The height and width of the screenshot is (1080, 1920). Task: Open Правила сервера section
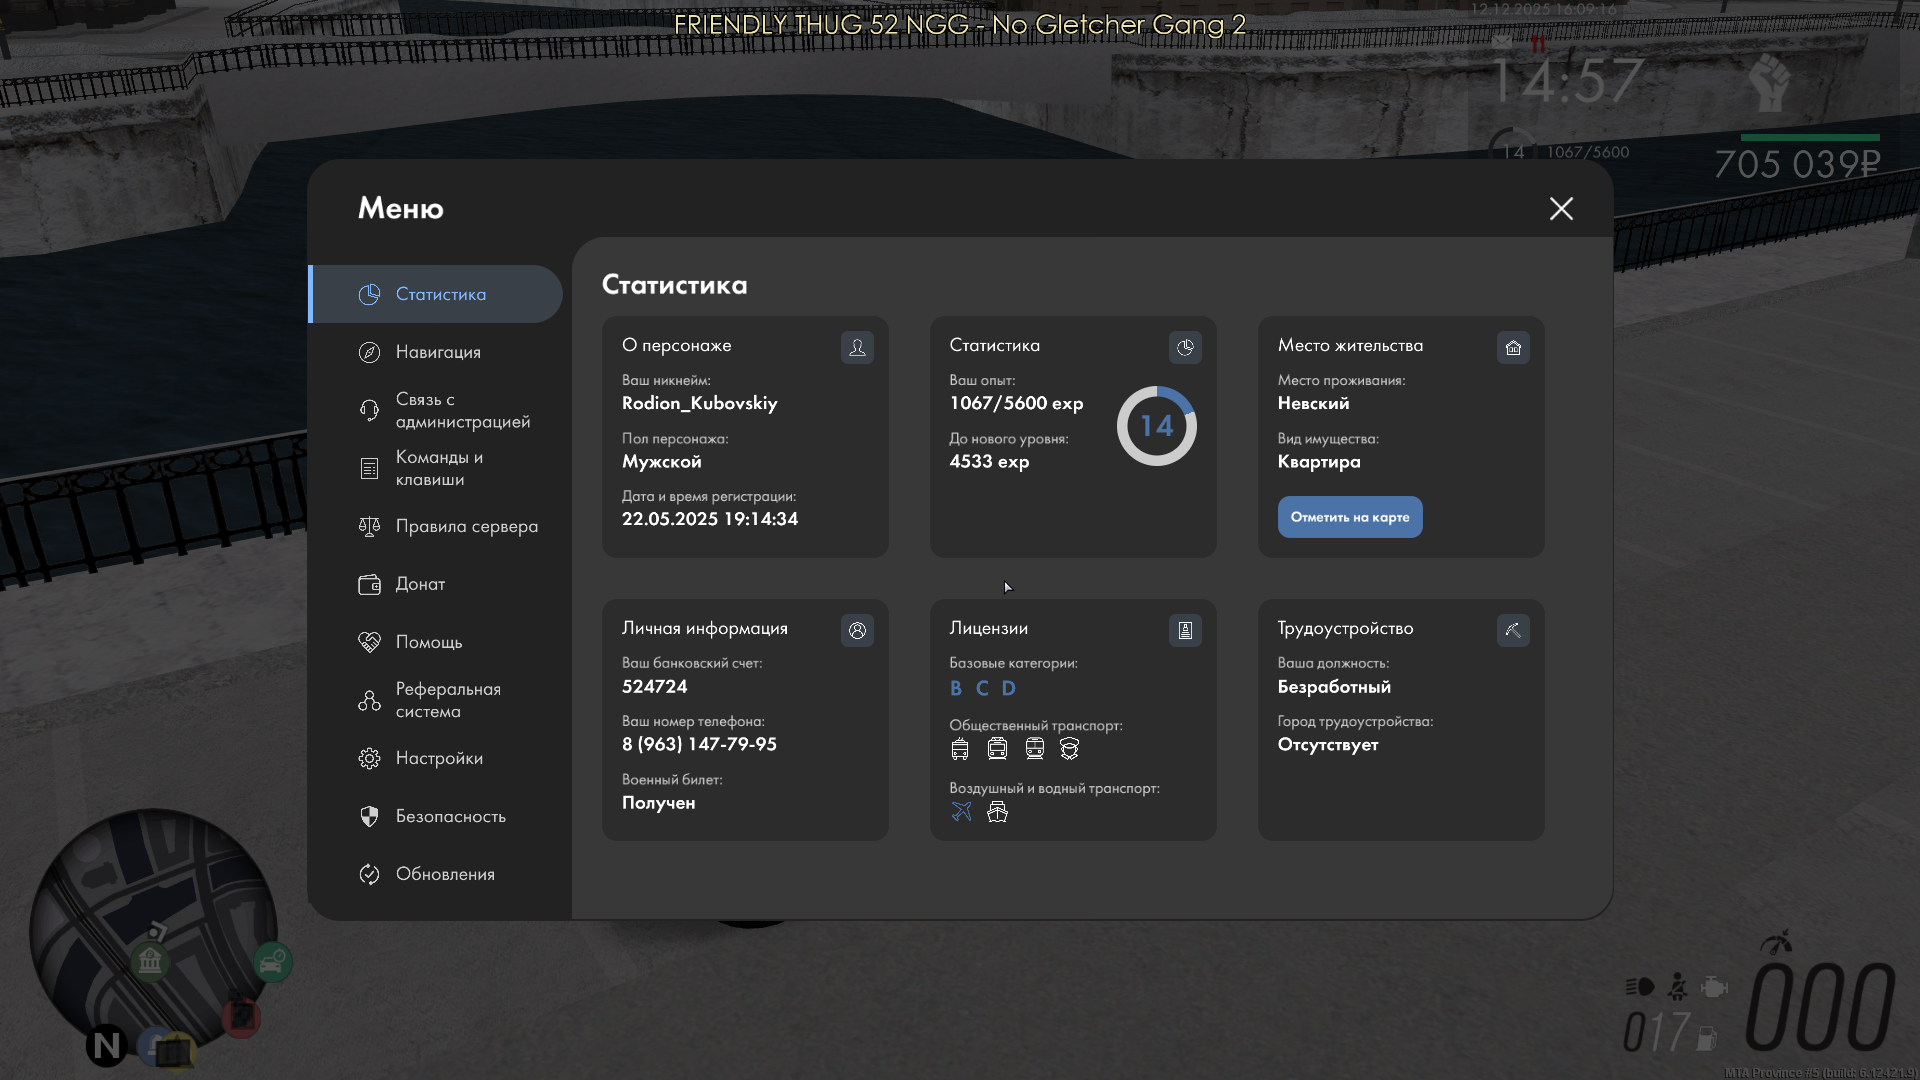[x=465, y=526]
